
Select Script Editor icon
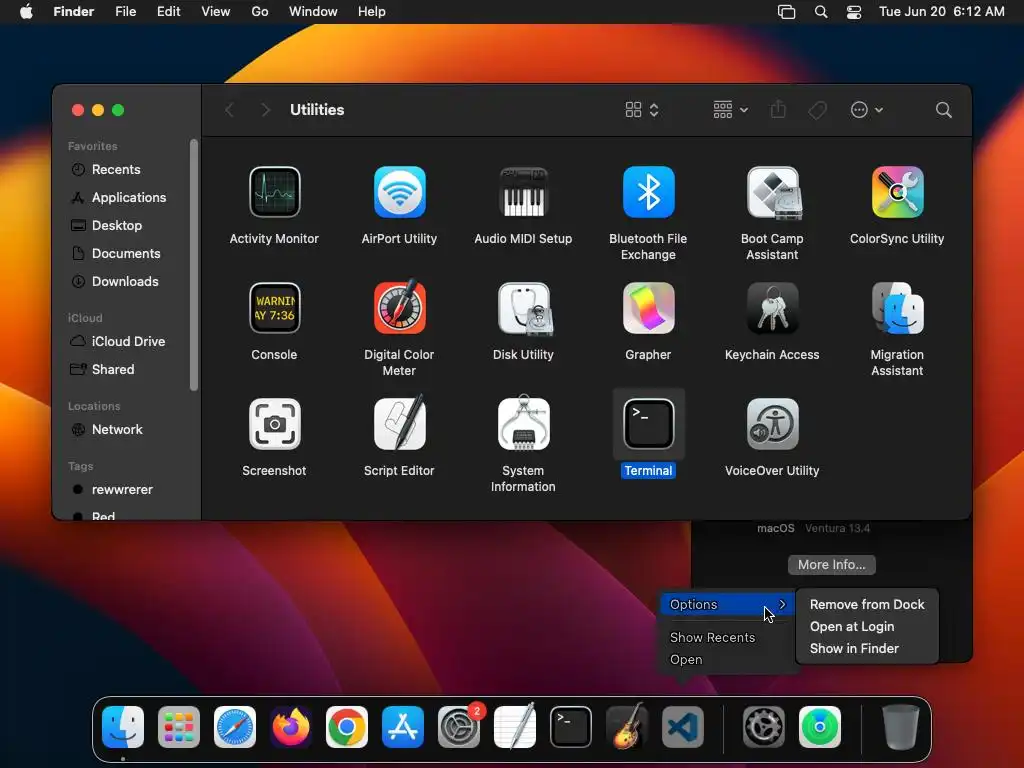(399, 424)
